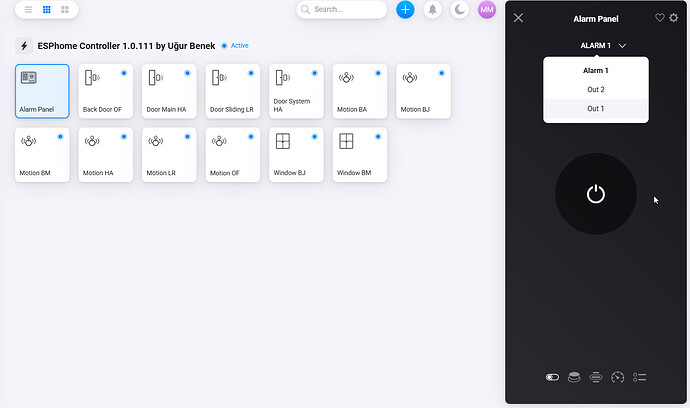Screen dimensions: 690x408
Task: Open notifications bell icon
Action: click(433, 9)
